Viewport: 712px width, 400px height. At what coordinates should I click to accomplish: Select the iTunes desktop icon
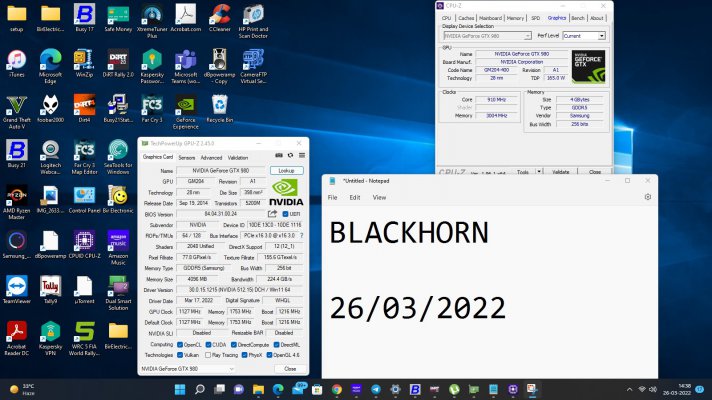point(17,64)
